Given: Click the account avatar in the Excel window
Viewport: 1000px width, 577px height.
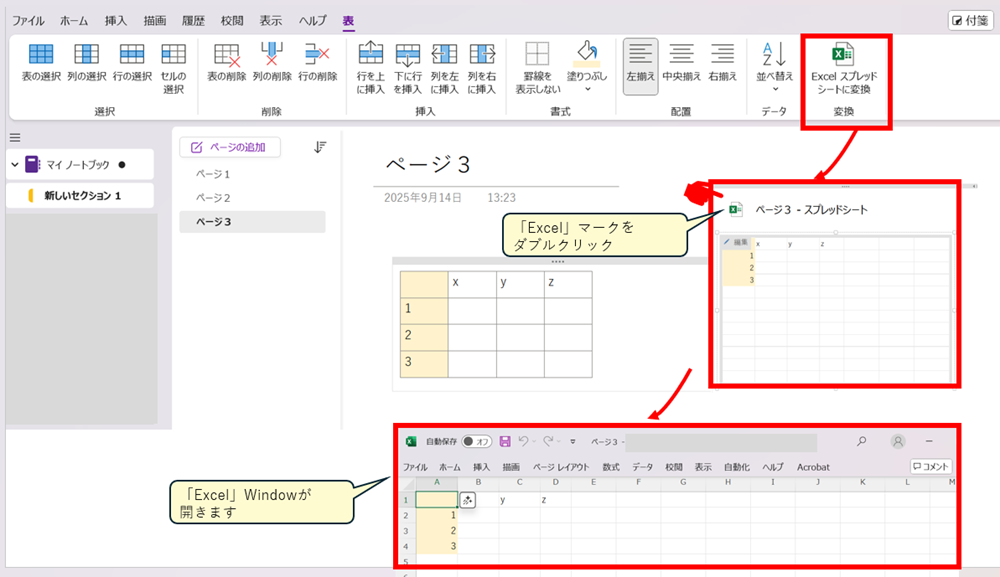Looking at the screenshot, I should click(898, 441).
